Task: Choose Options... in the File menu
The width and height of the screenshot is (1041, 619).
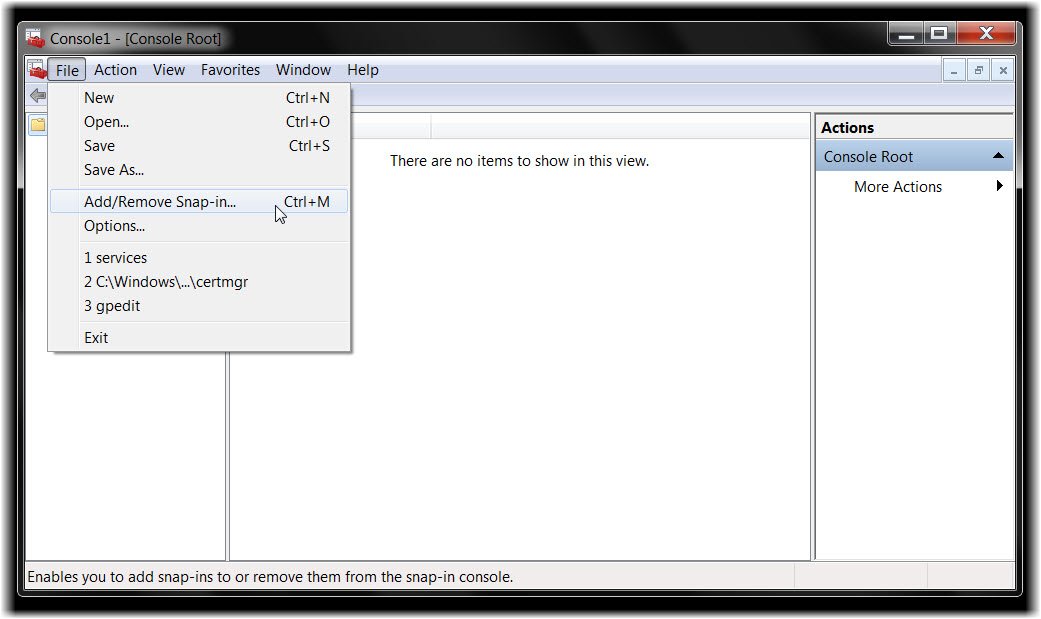Action: click(199, 226)
